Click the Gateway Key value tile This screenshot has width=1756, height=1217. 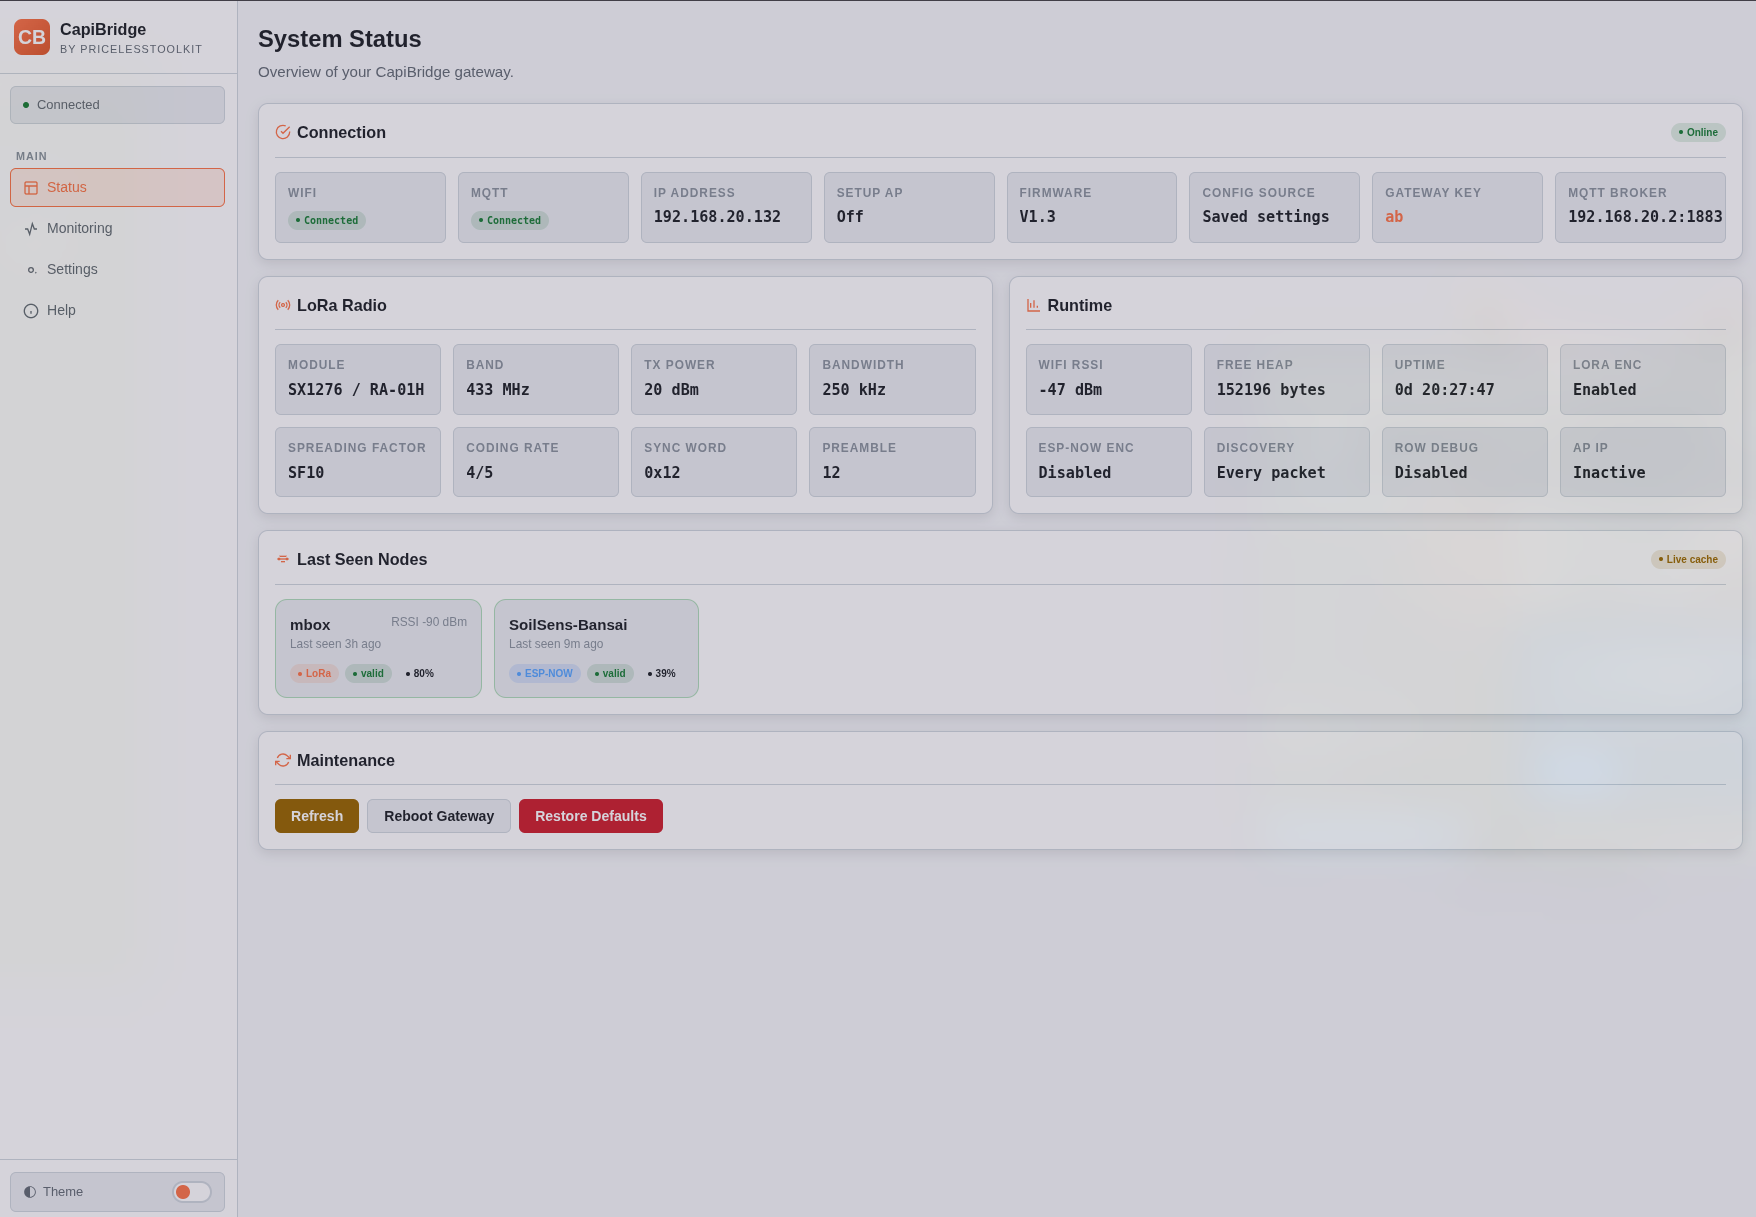pyautogui.click(x=1456, y=207)
